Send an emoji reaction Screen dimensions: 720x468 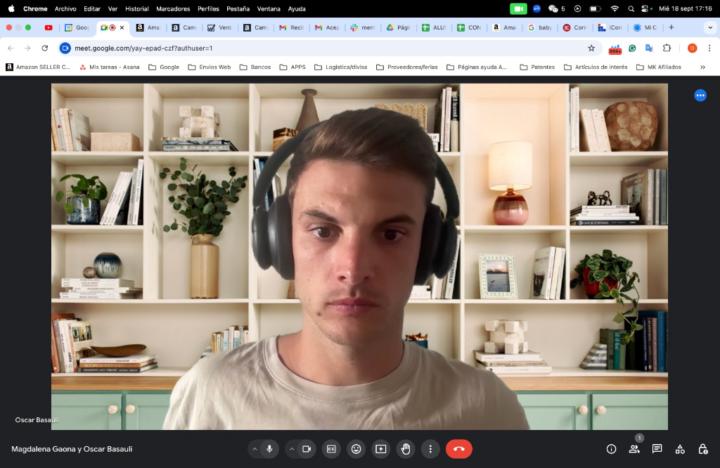356,449
